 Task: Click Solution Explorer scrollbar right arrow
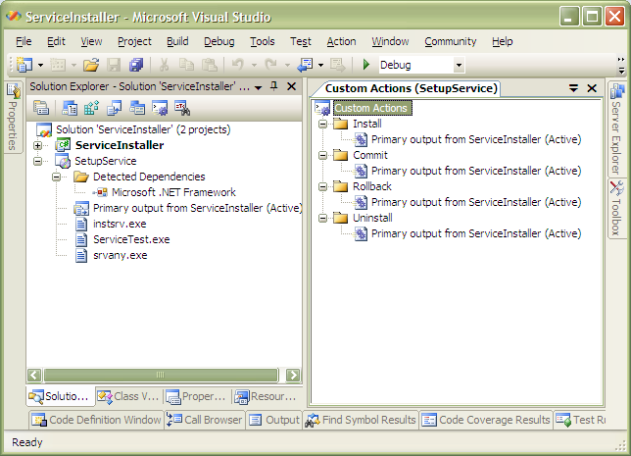point(293,375)
